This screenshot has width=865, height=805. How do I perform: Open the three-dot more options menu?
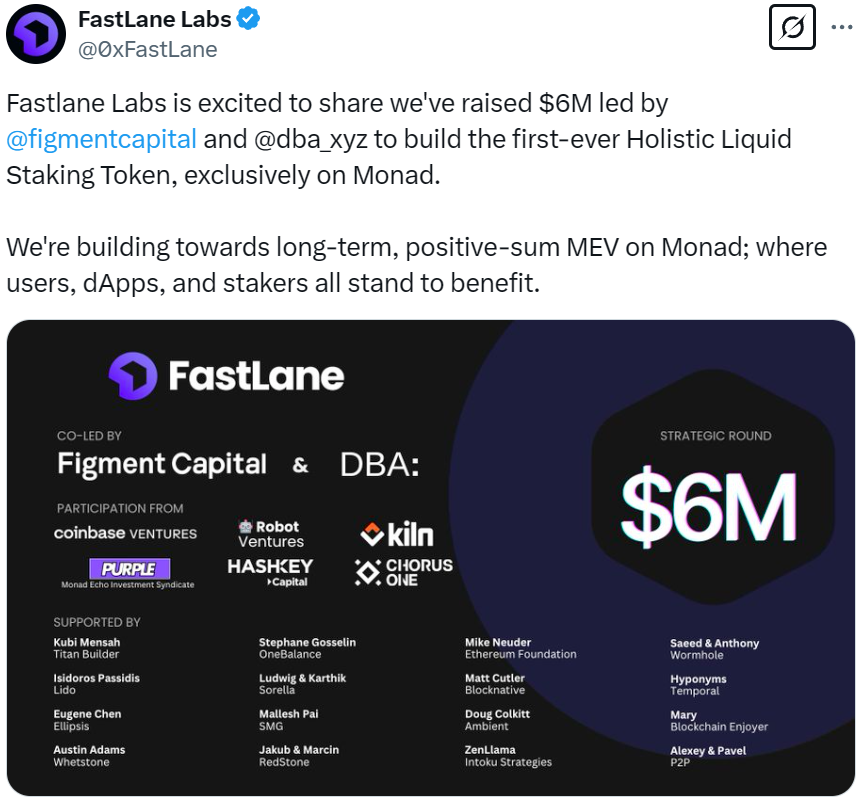839,29
